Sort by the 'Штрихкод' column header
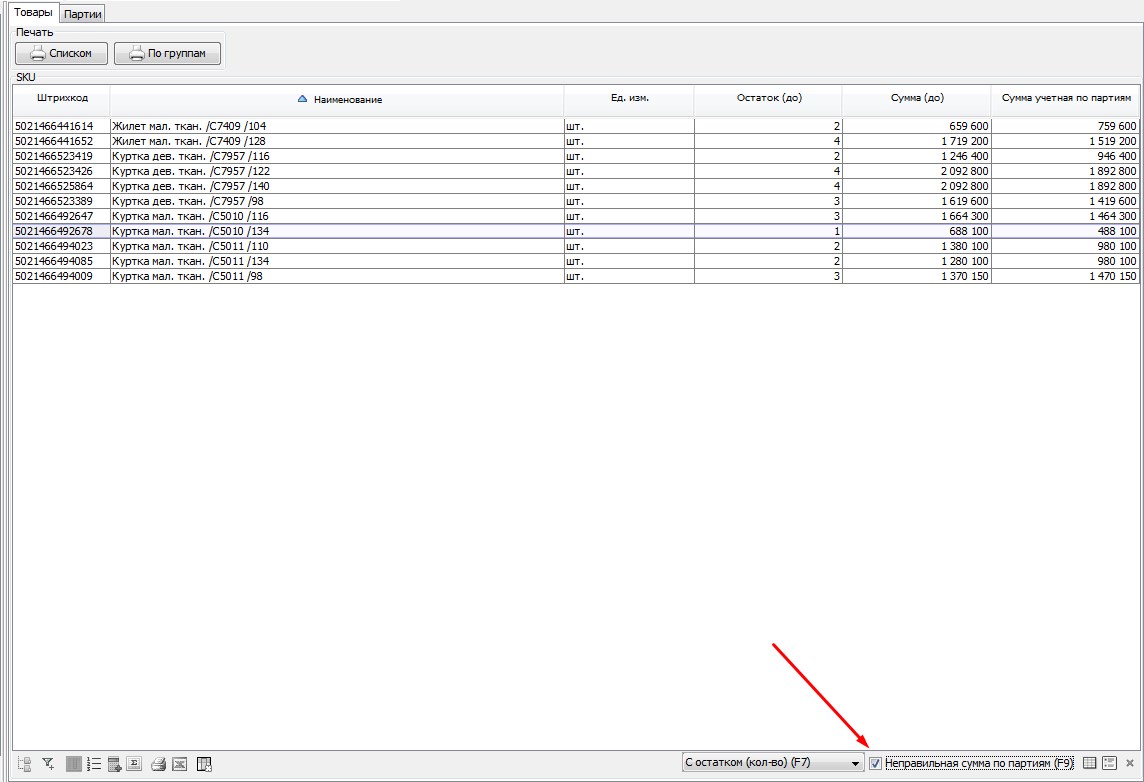1144x782 pixels. [61, 98]
